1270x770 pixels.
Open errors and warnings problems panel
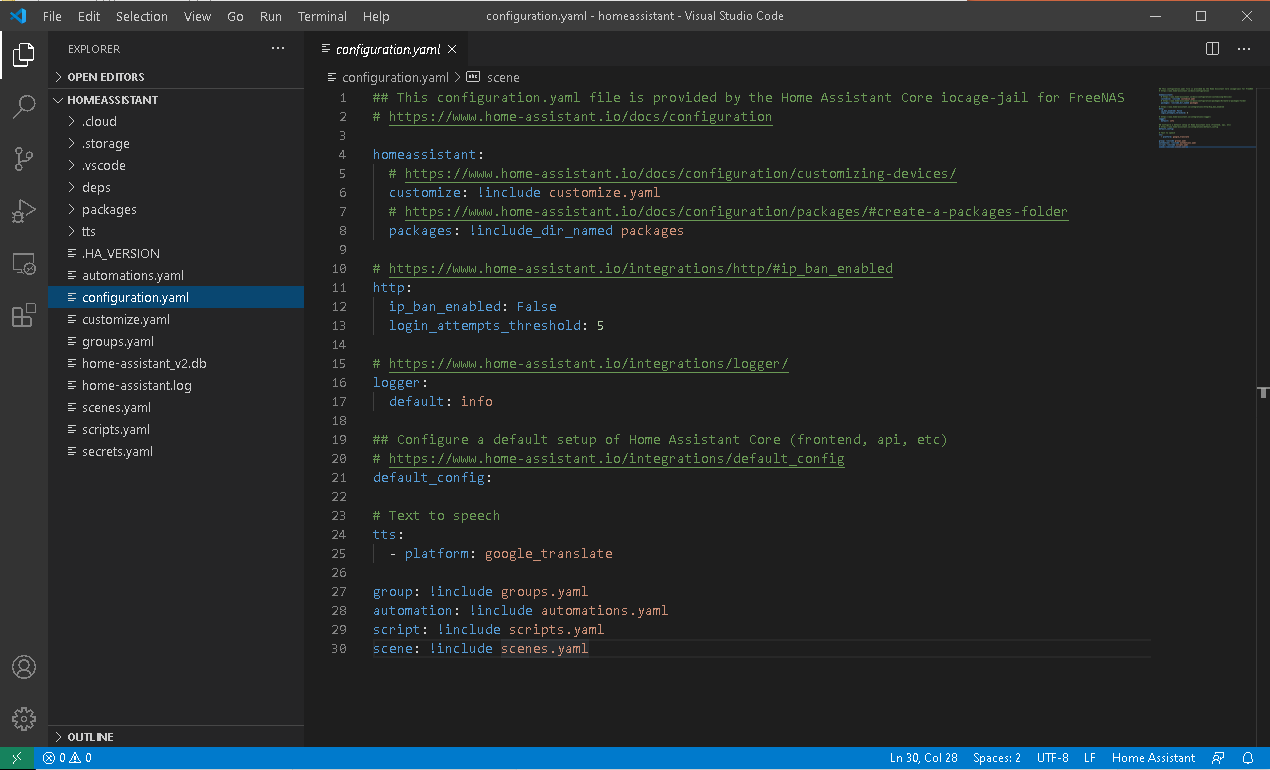tap(67, 758)
